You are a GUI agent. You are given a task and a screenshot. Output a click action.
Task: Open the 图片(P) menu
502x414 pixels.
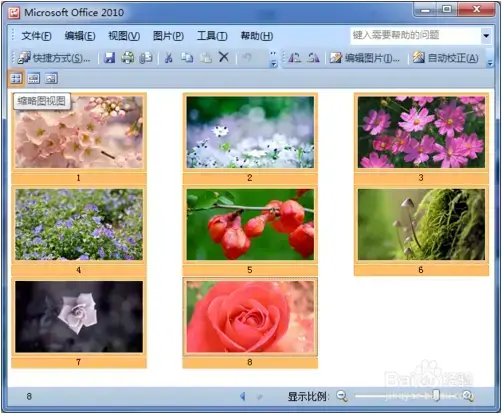click(168, 36)
